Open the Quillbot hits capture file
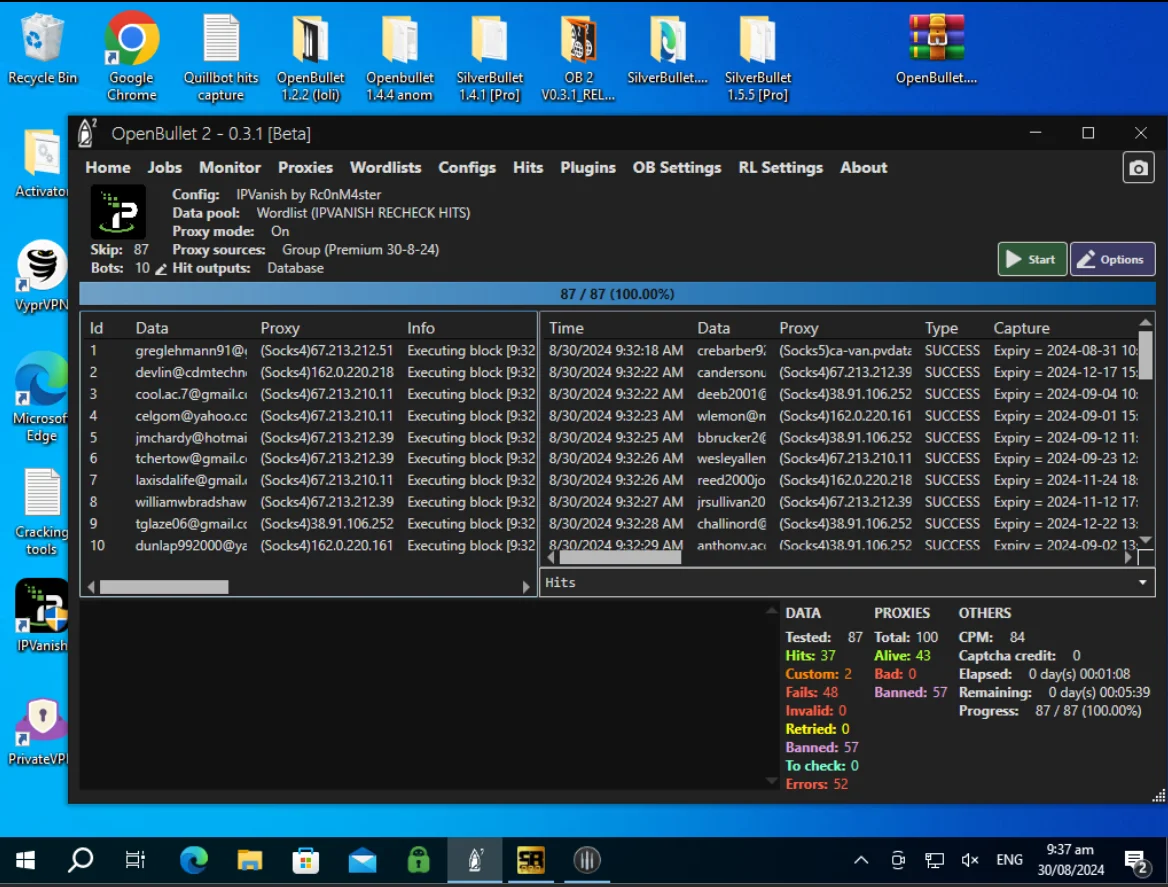This screenshot has width=1168, height=887. (220, 58)
